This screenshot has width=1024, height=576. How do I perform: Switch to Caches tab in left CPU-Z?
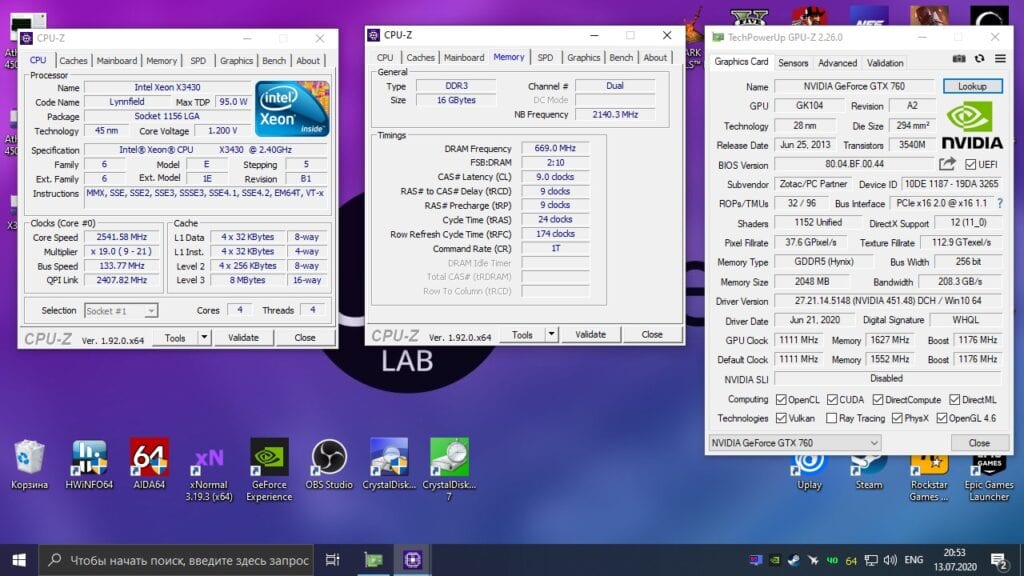[73, 61]
